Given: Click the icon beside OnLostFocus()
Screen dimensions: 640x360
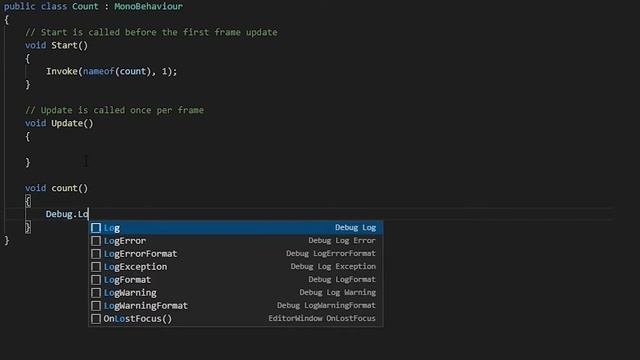Looking at the screenshot, I should click(x=96, y=319).
